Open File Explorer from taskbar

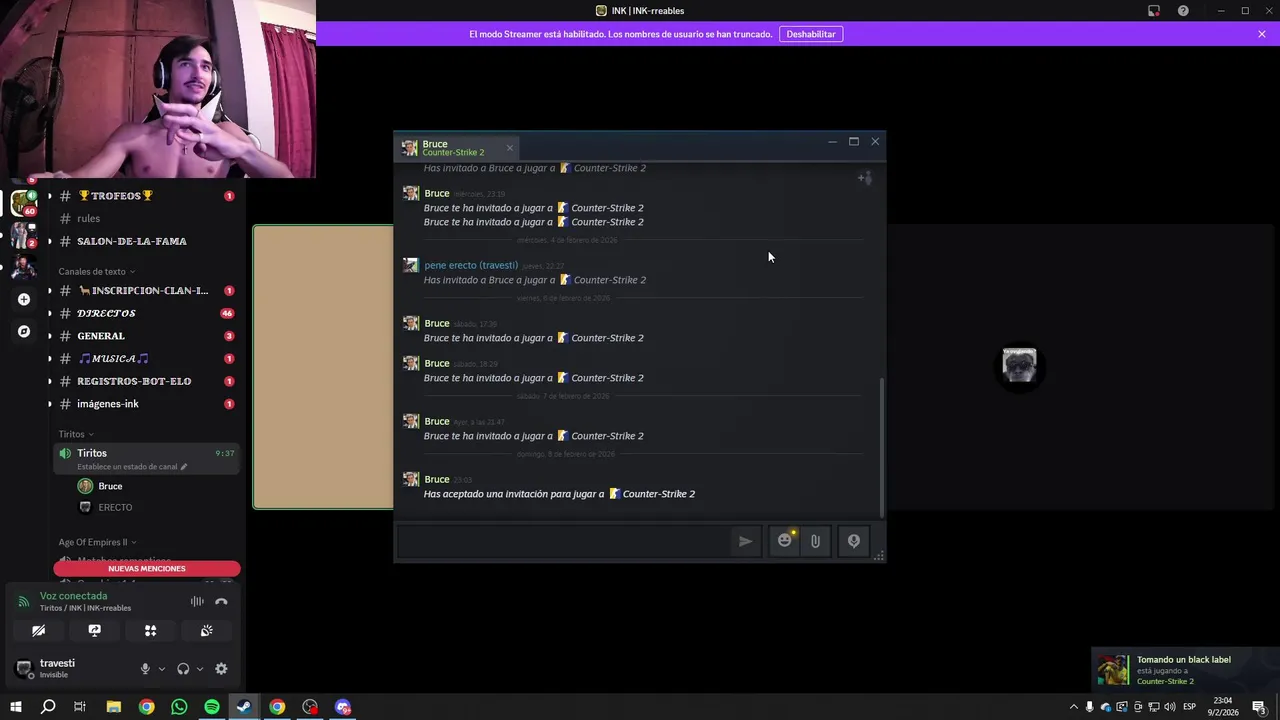[x=113, y=707]
